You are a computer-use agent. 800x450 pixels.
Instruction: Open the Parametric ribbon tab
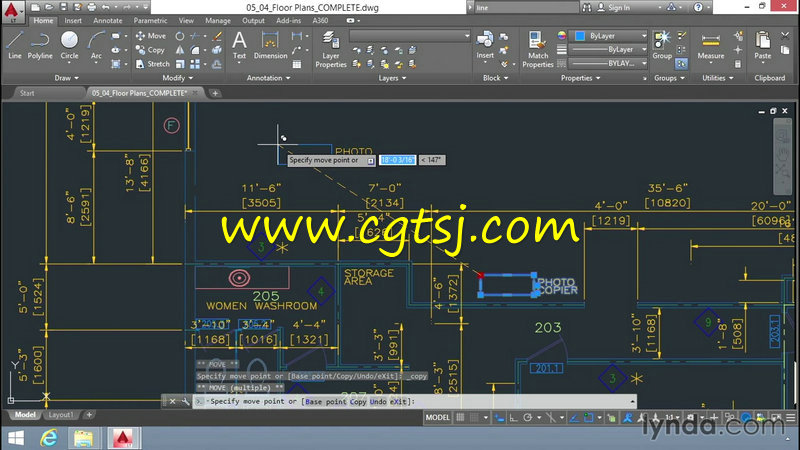150,21
